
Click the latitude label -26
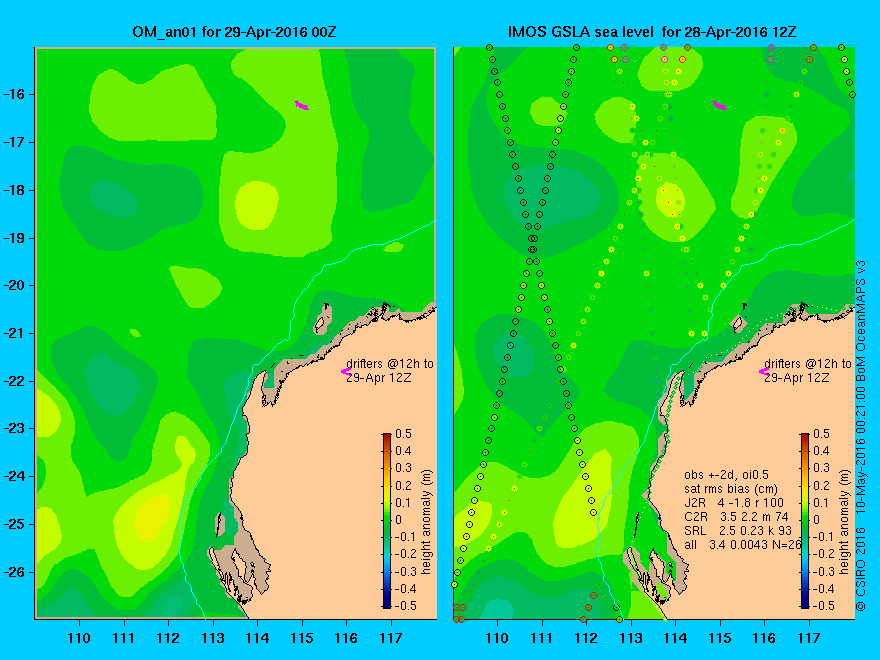click(15, 572)
